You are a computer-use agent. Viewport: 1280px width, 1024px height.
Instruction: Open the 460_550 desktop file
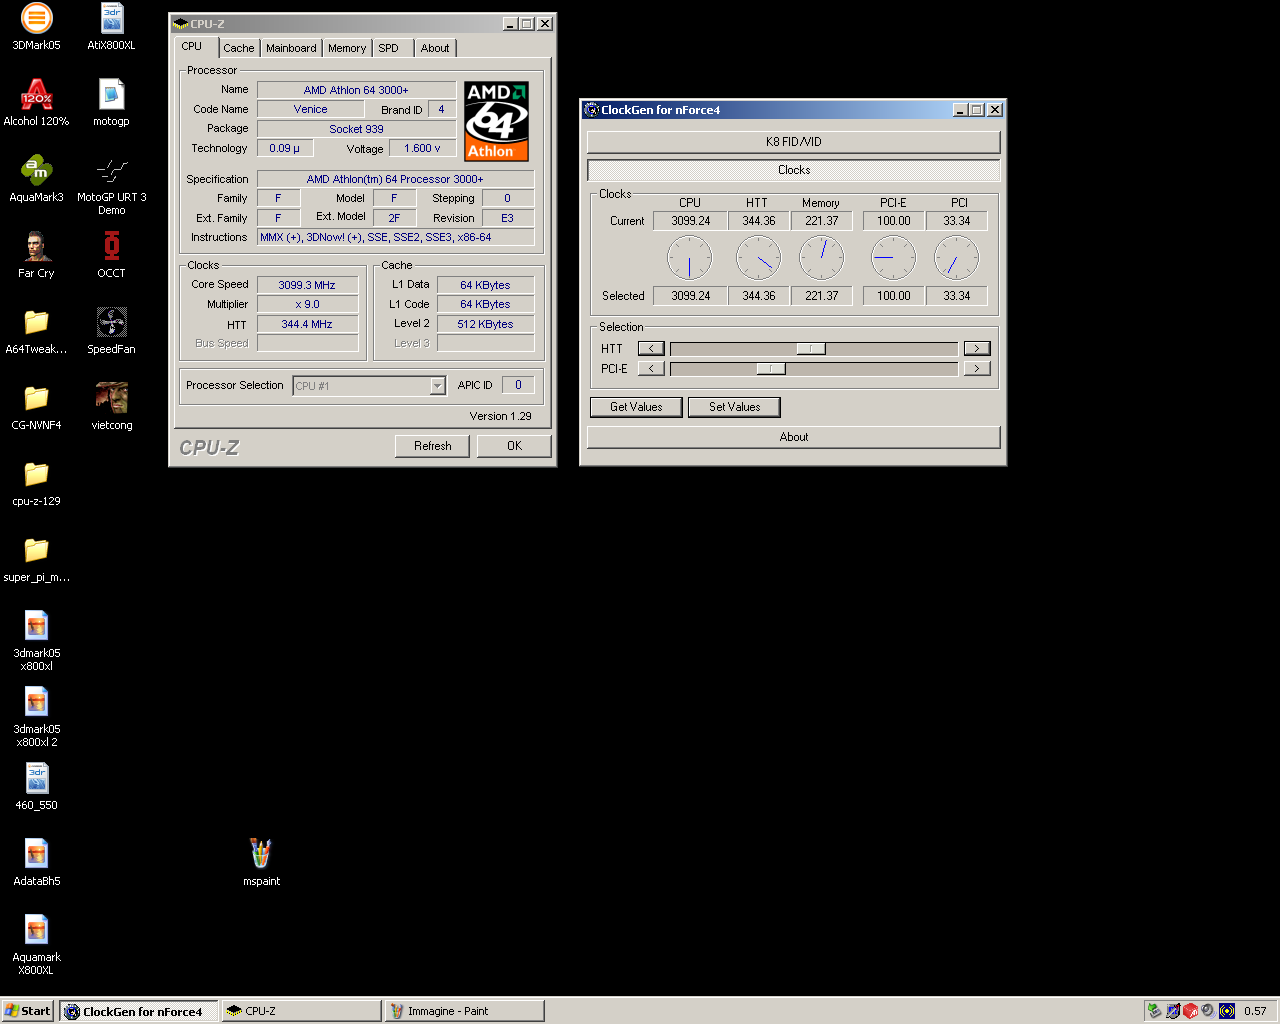point(36,786)
